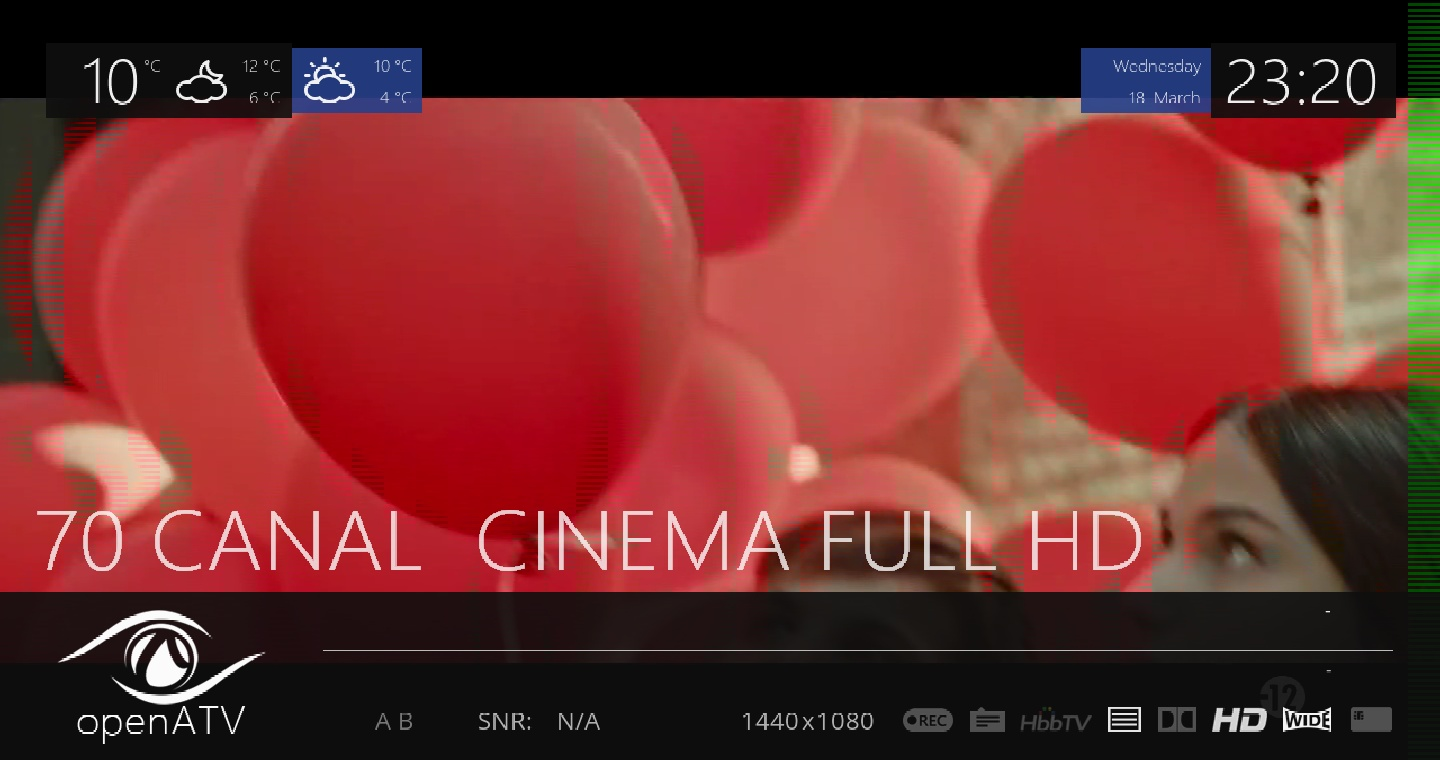This screenshot has width=1440, height=760.
Task: Click the 23:20 clock display
Action: coord(1301,82)
